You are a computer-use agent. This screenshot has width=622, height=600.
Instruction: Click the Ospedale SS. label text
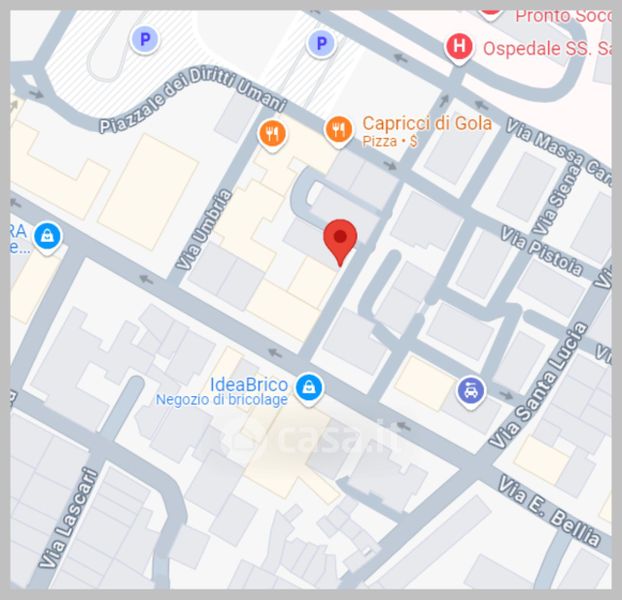[547, 49]
